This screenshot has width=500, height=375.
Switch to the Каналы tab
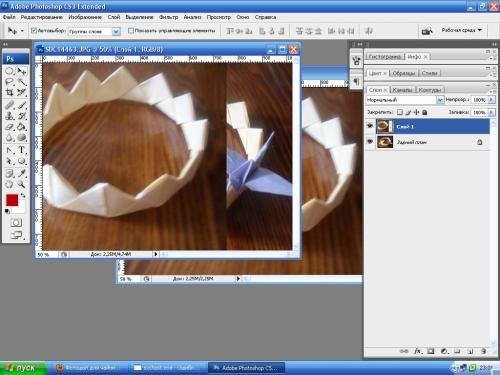point(402,90)
